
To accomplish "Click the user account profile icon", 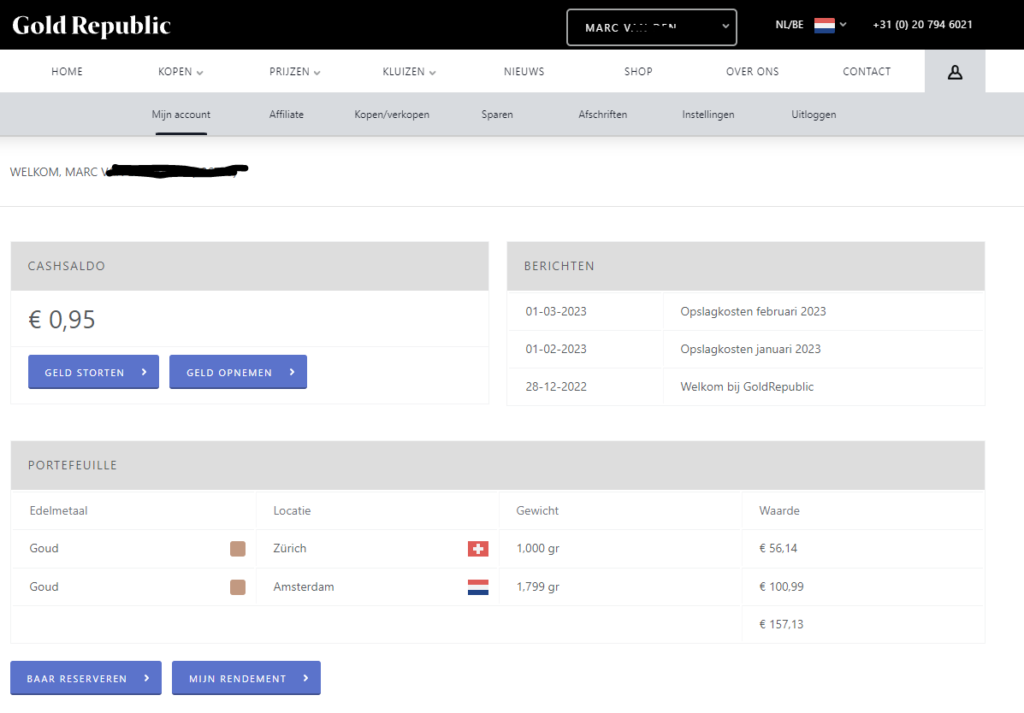I will point(954,72).
